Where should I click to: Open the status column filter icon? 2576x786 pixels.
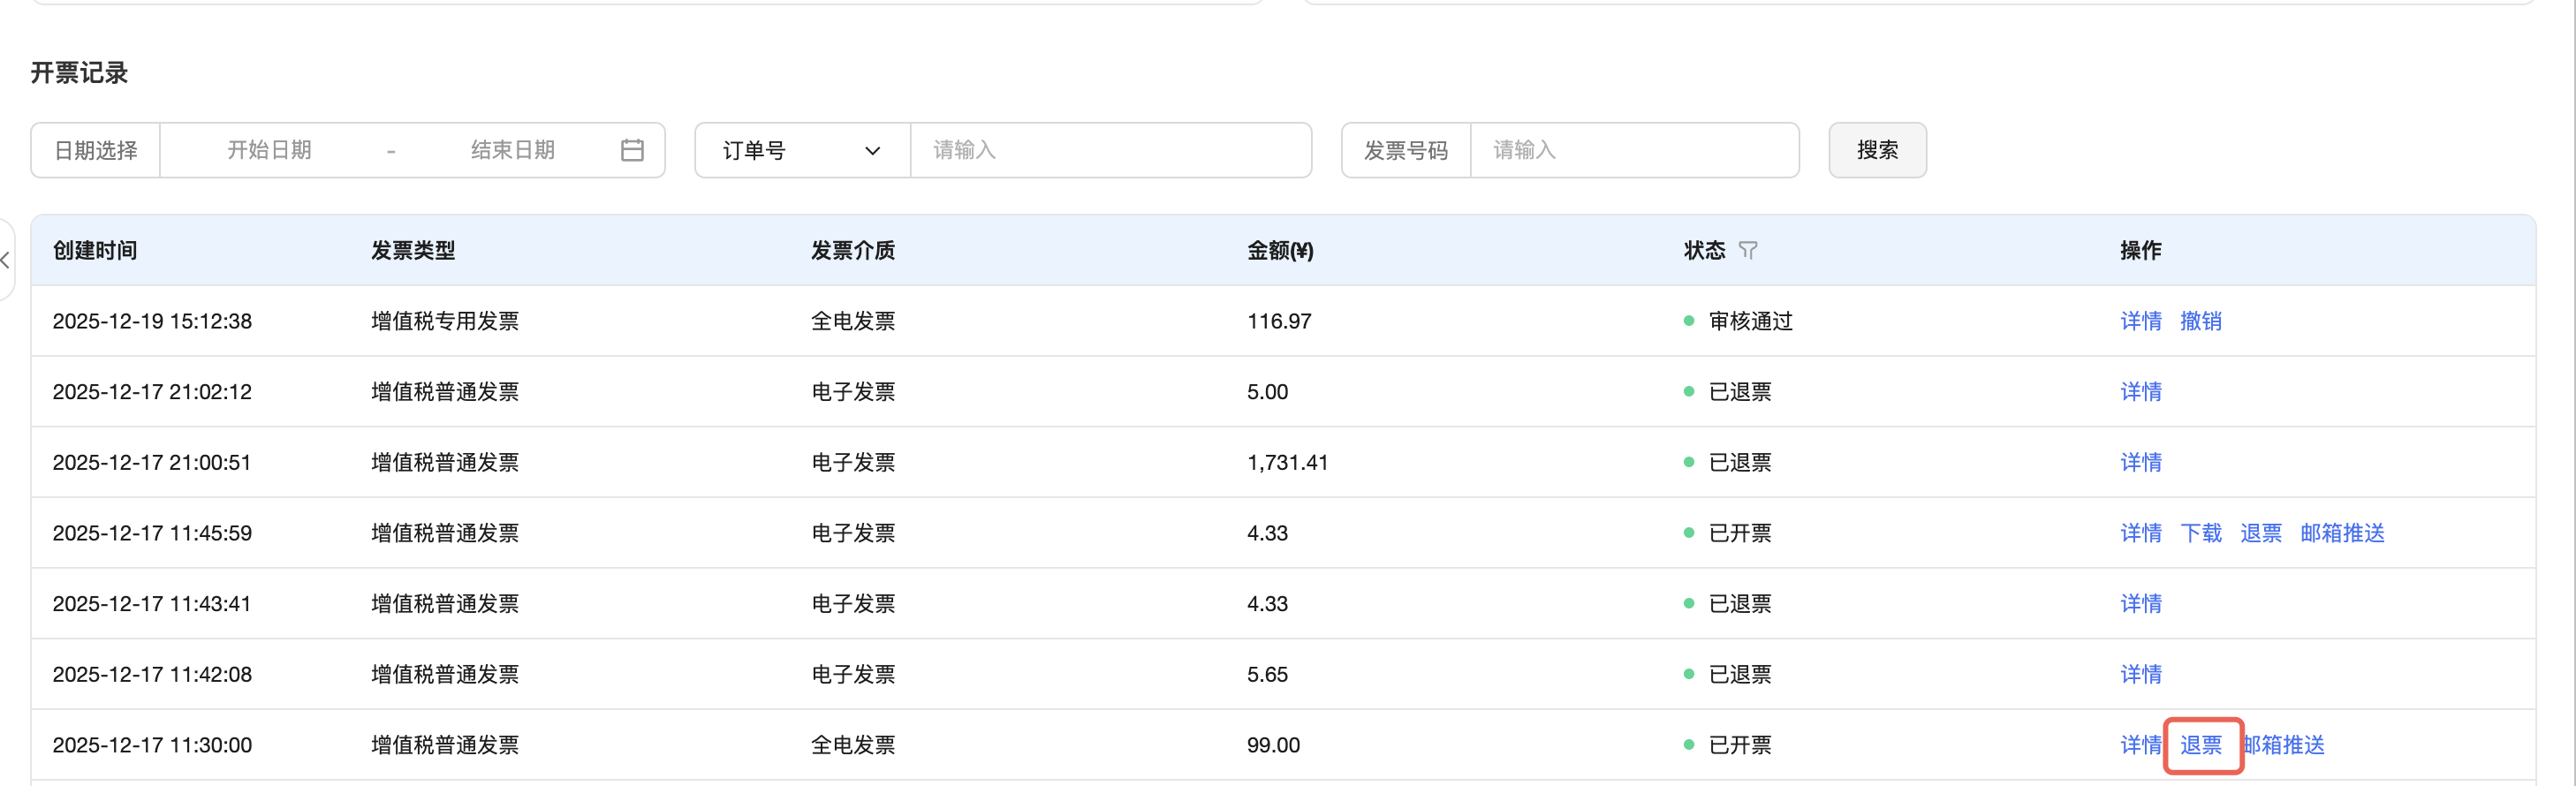pos(1747,250)
